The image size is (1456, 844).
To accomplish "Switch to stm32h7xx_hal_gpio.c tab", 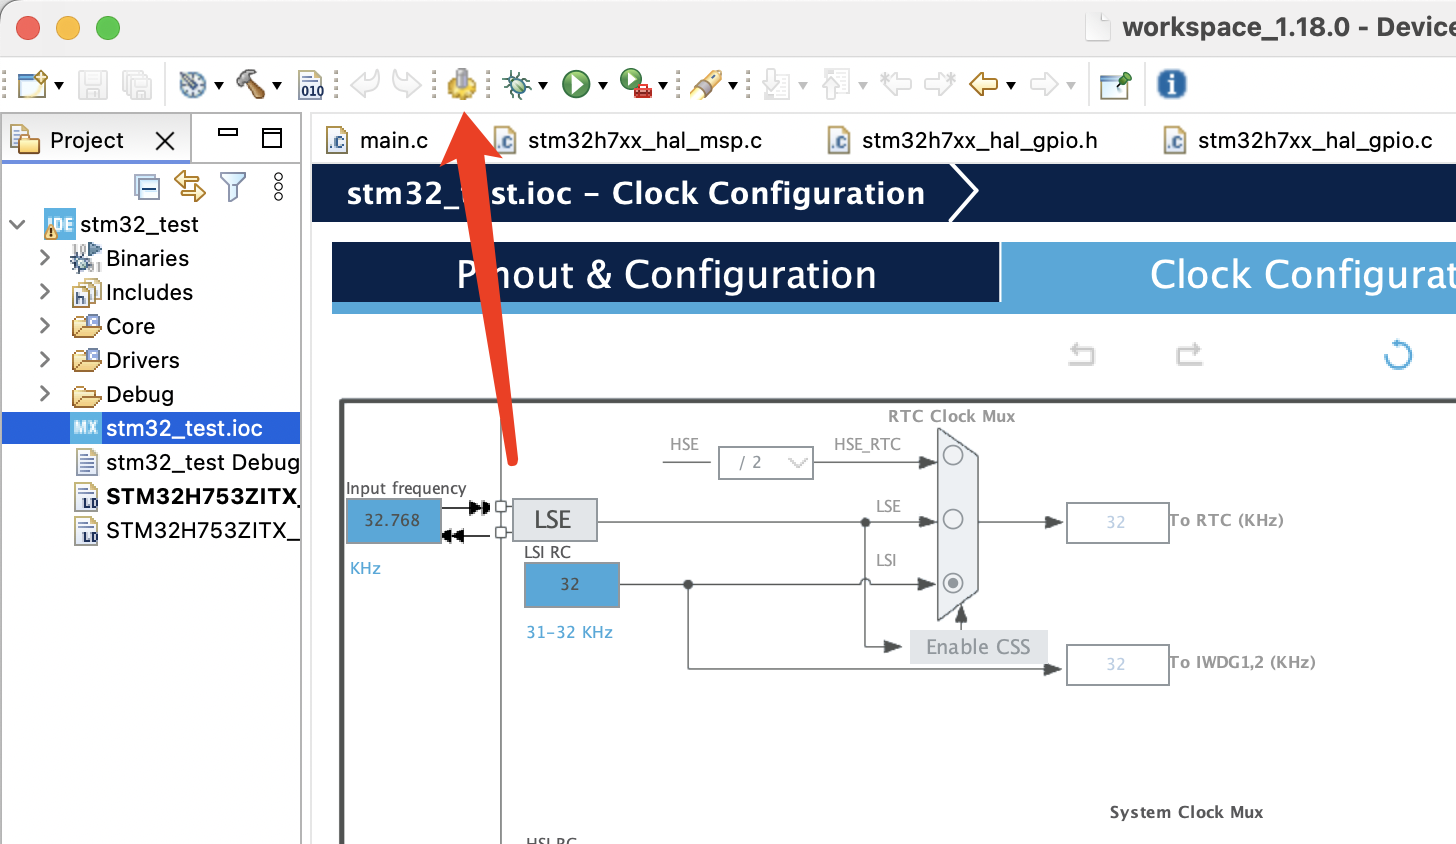I will (1298, 141).
